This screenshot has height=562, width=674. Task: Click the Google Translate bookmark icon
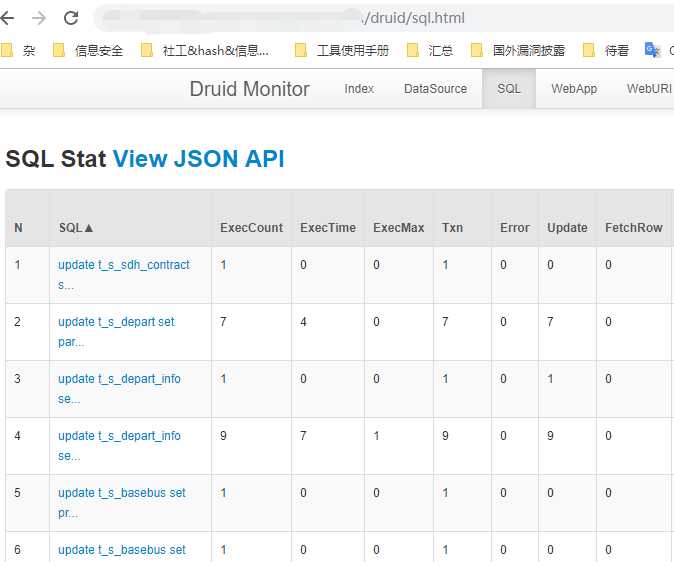click(x=652, y=50)
